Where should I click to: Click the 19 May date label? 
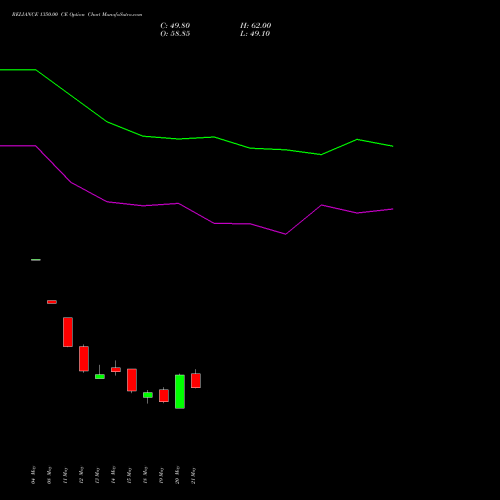click(161, 475)
